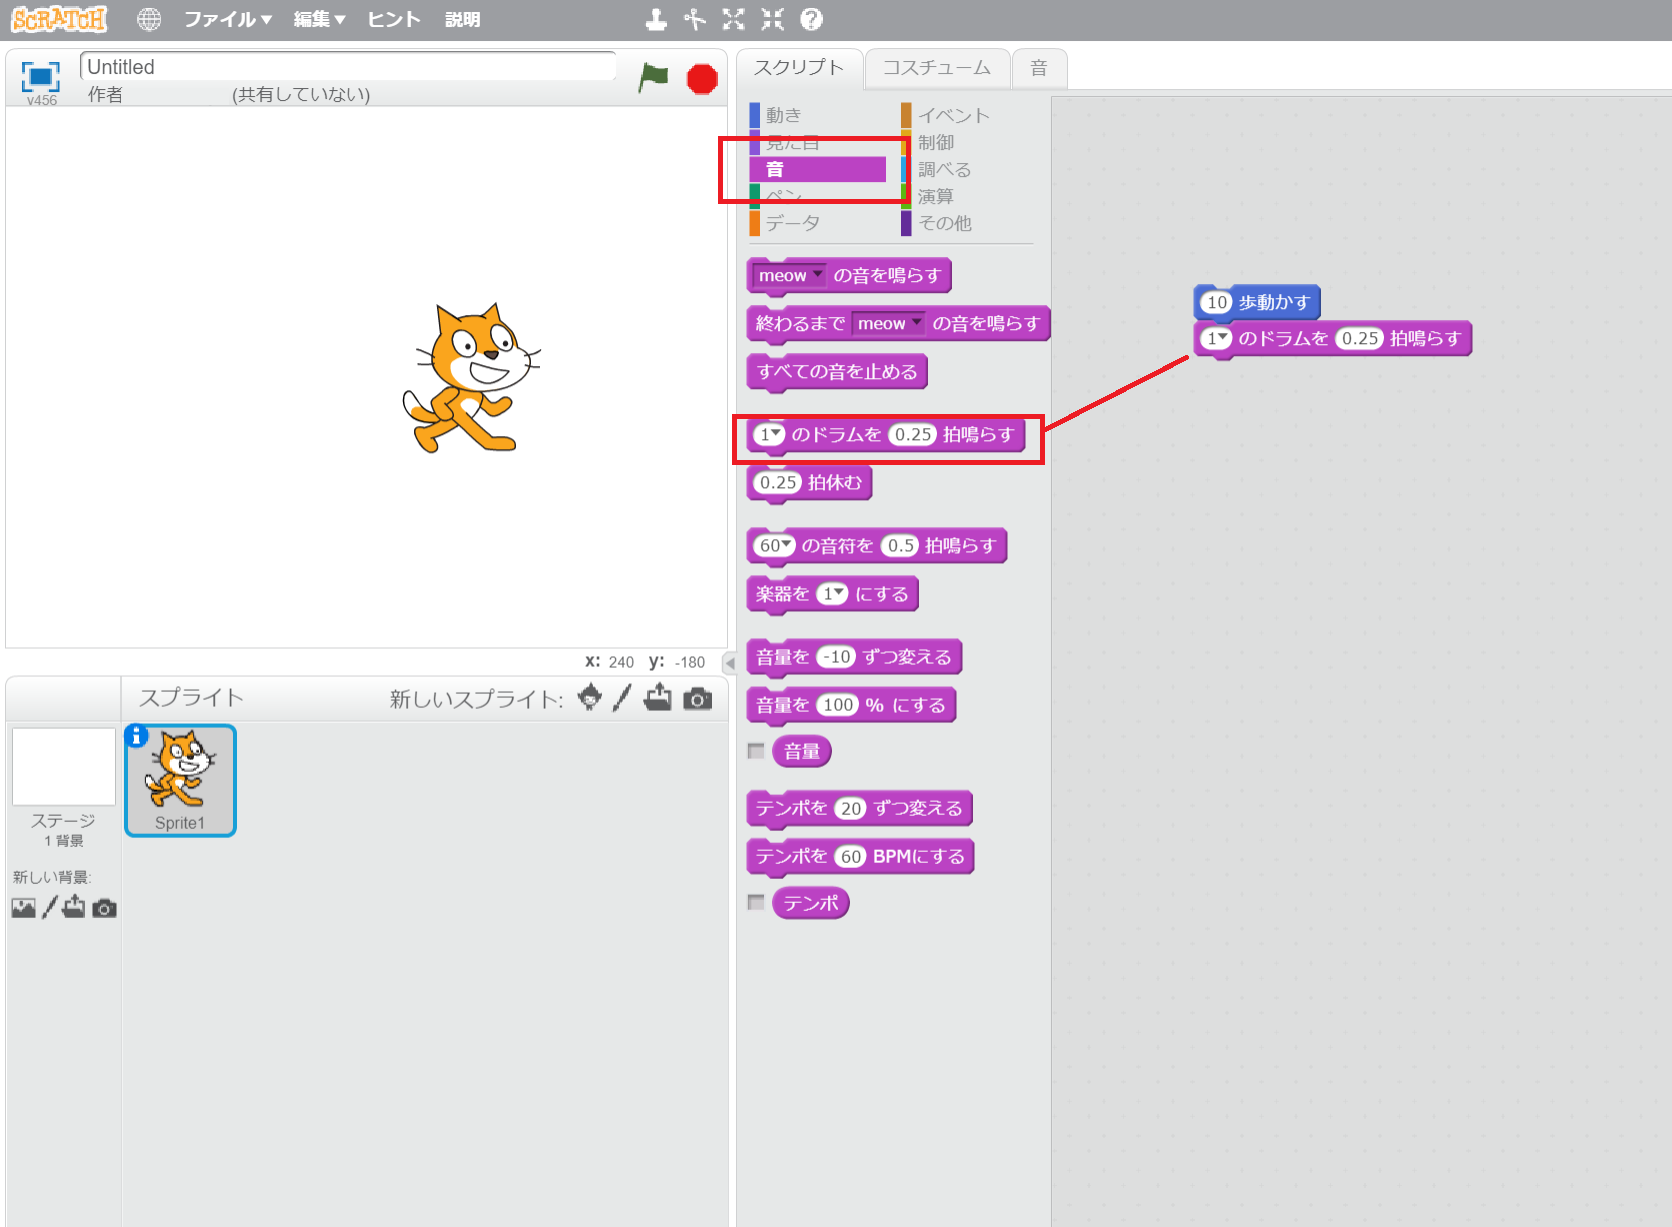
Task: Edit 0.25 beats in script area drum block
Action: coord(1360,338)
